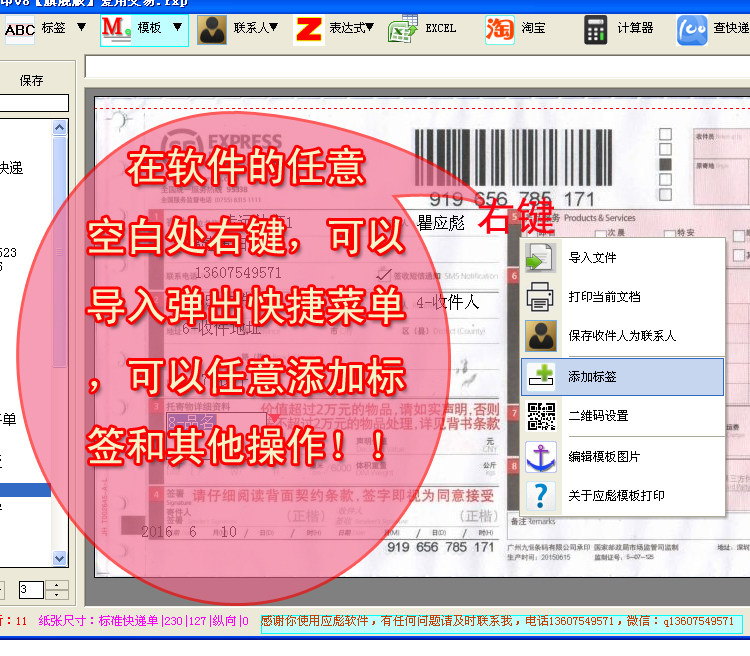This screenshot has height=656, width=750.
Task: Click the 淘宝 toolbar label
Action: 533,28
